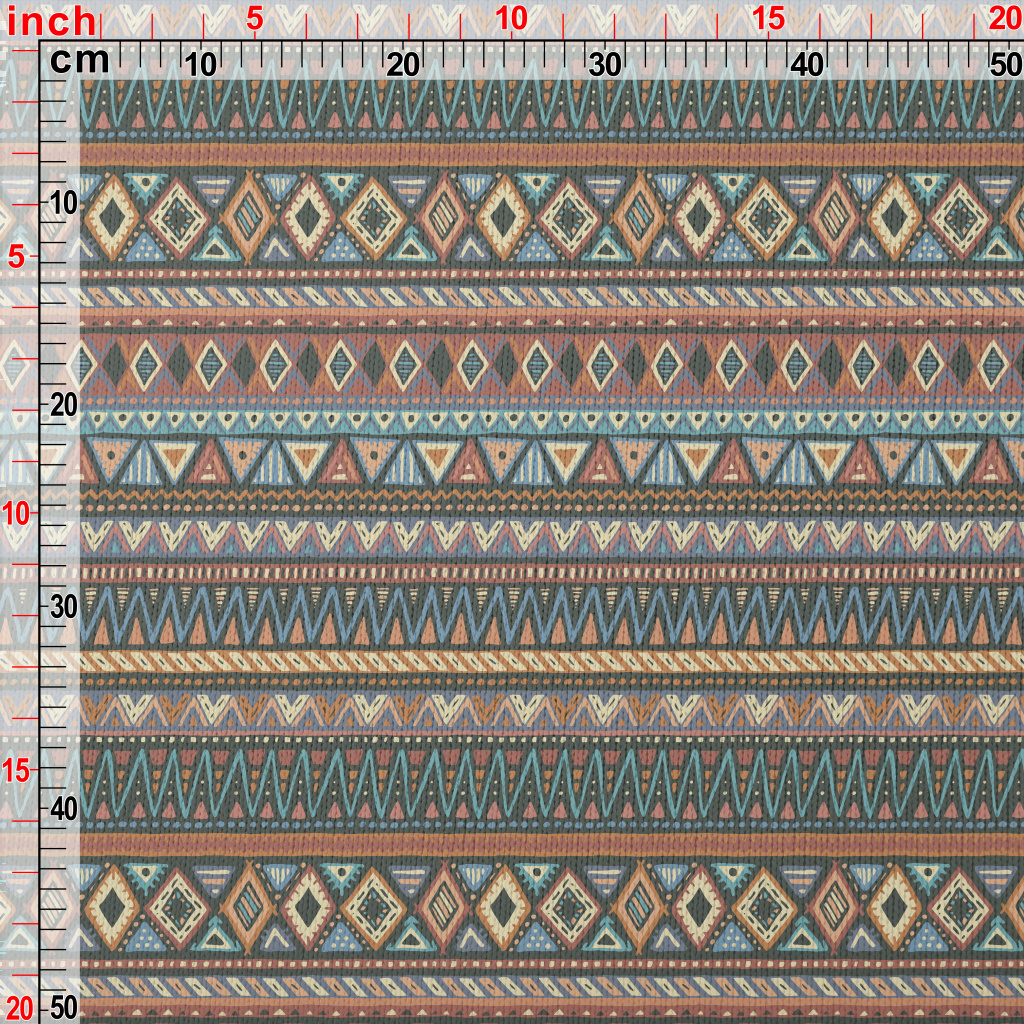1024x1024 pixels.
Task: Select the 50 cm mark on left ruler
Action: 63,1006
